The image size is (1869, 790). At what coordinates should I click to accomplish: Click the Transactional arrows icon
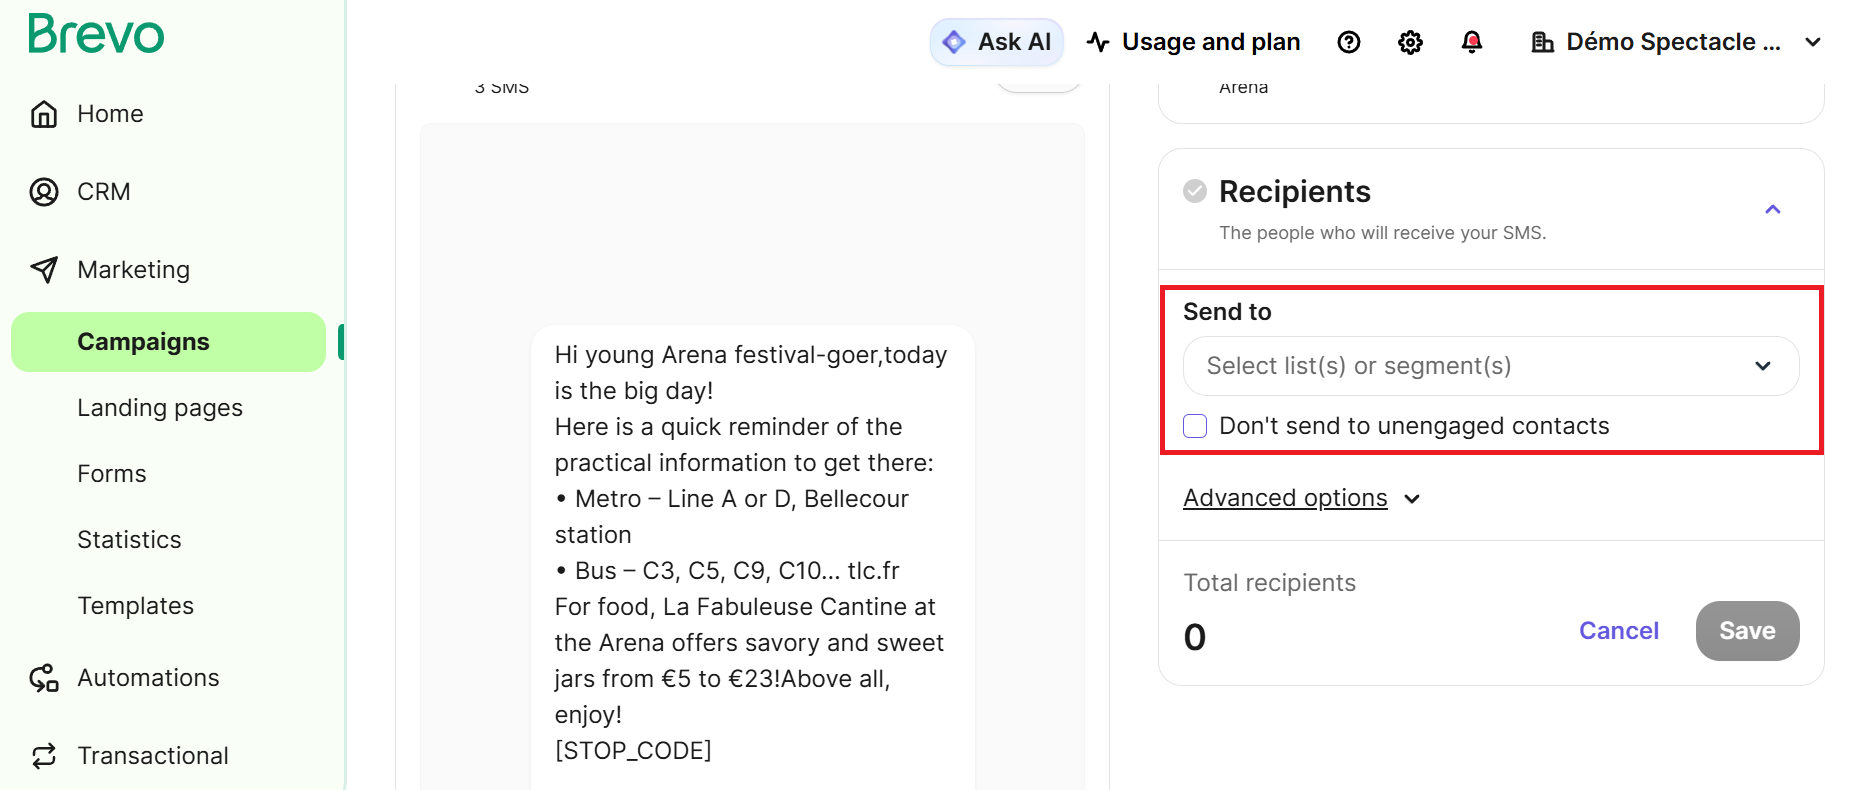[x=44, y=756]
